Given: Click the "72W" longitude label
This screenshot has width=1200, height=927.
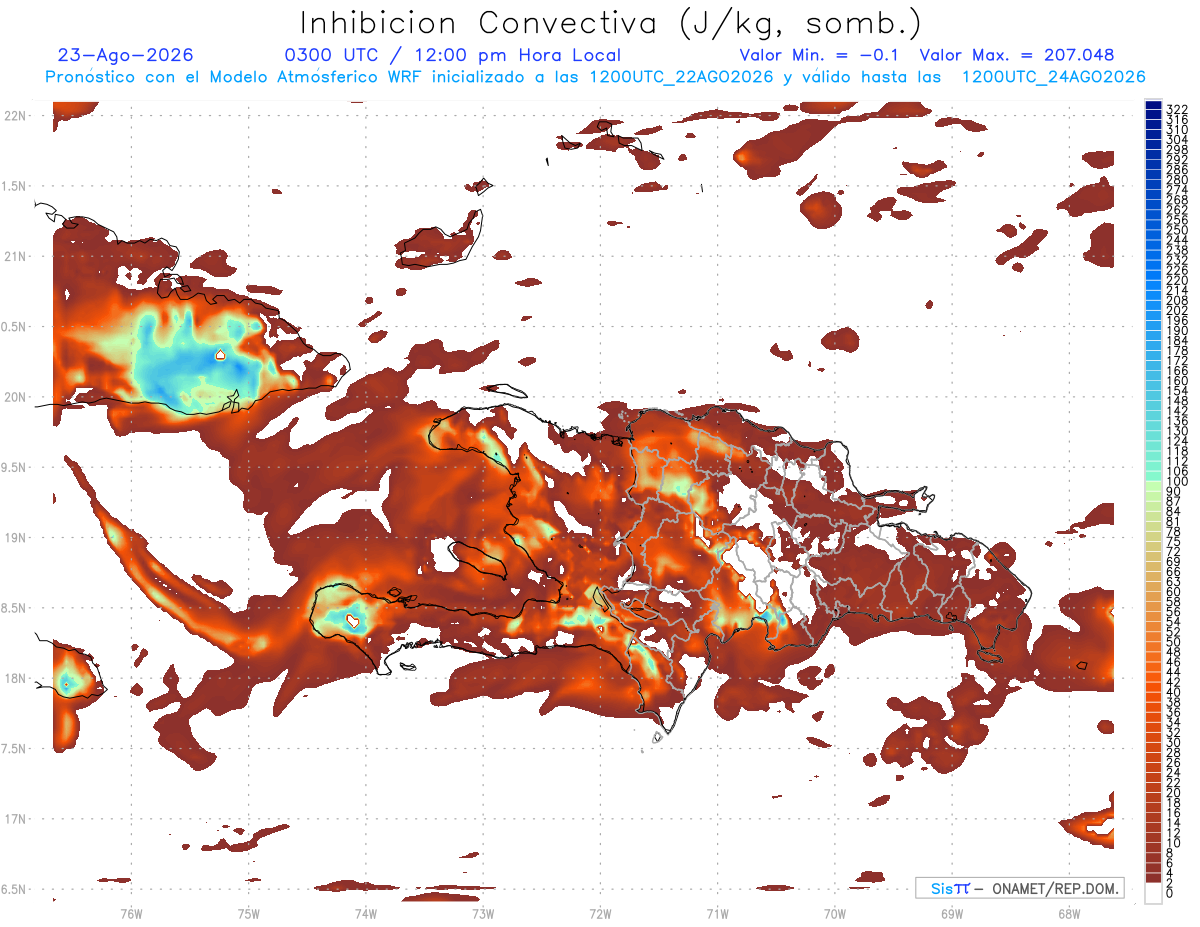Looking at the screenshot, I should pos(600,914).
